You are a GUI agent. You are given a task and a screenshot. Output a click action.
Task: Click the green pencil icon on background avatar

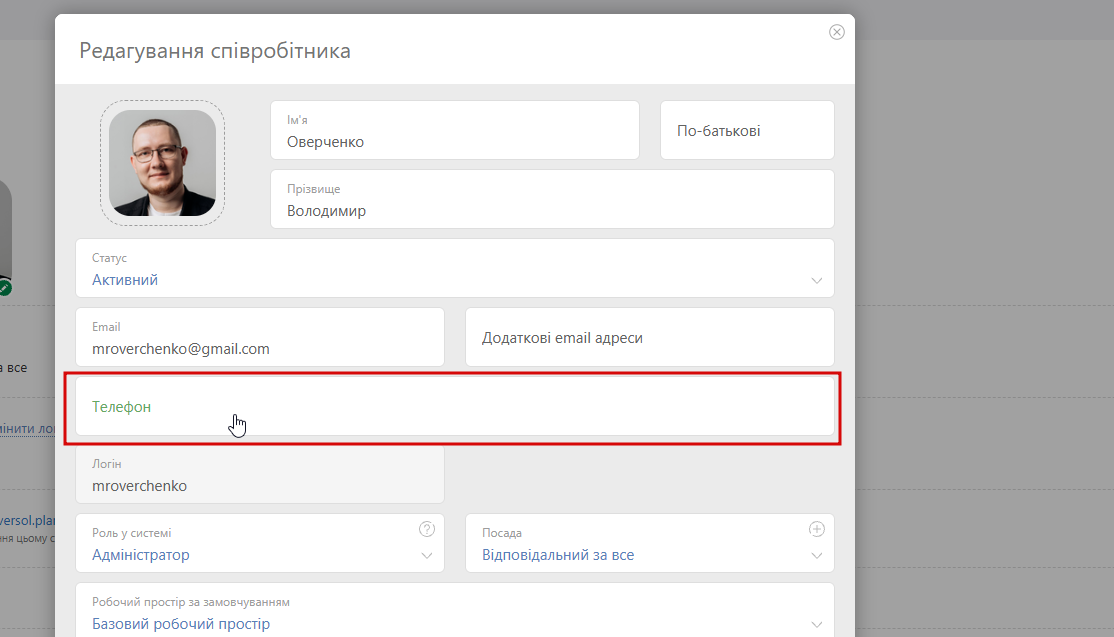point(5,288)
